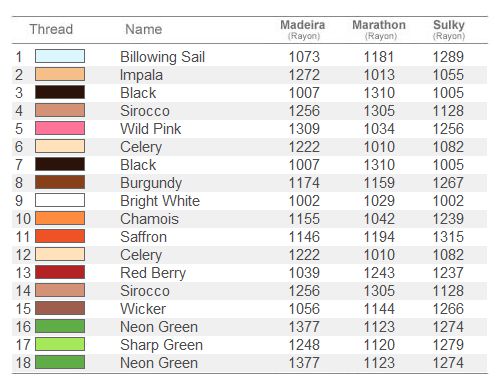This screenshot has height=384, width=500.
Task: Select the Impala thread color swatch
Action: point(60,74)
